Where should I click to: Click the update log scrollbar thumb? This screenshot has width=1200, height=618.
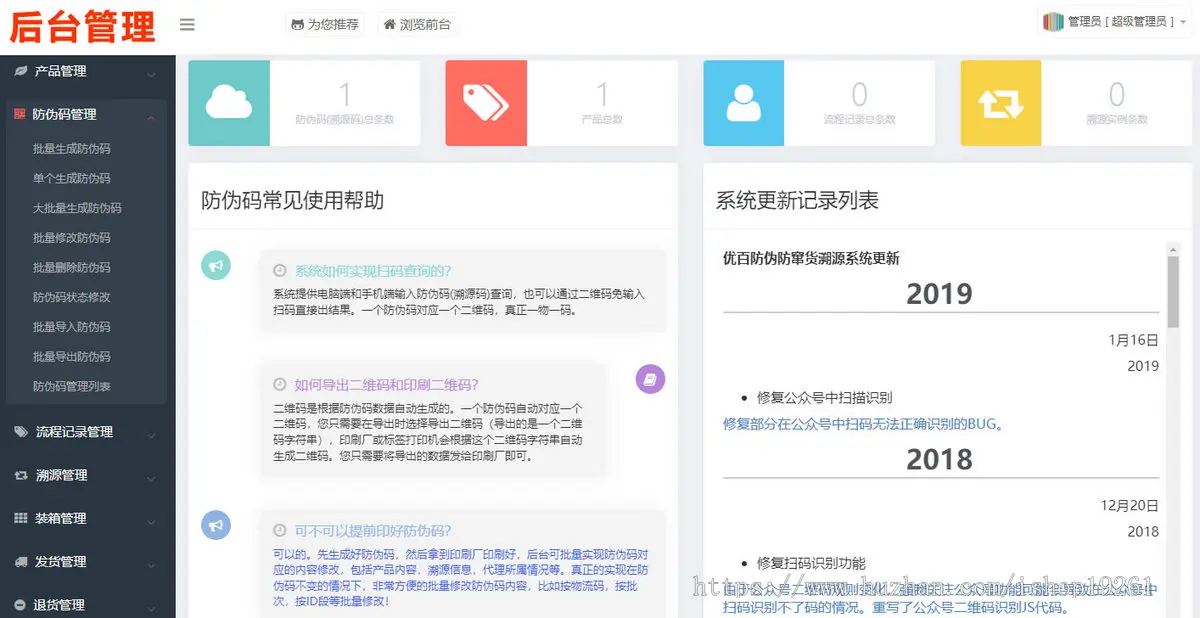[x=1173, y=290]
